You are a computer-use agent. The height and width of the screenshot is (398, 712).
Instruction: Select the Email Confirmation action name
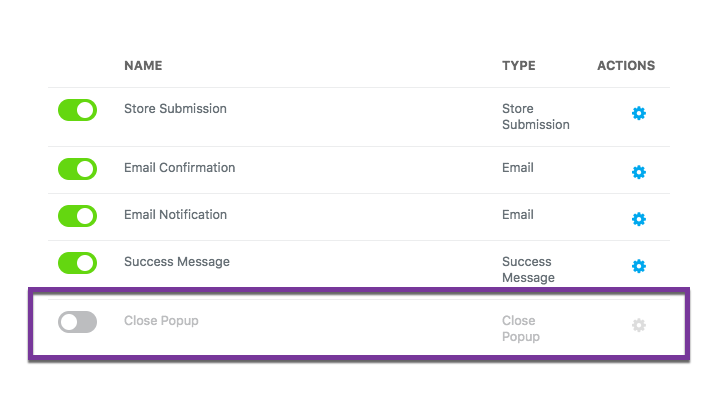coord(179,168)
